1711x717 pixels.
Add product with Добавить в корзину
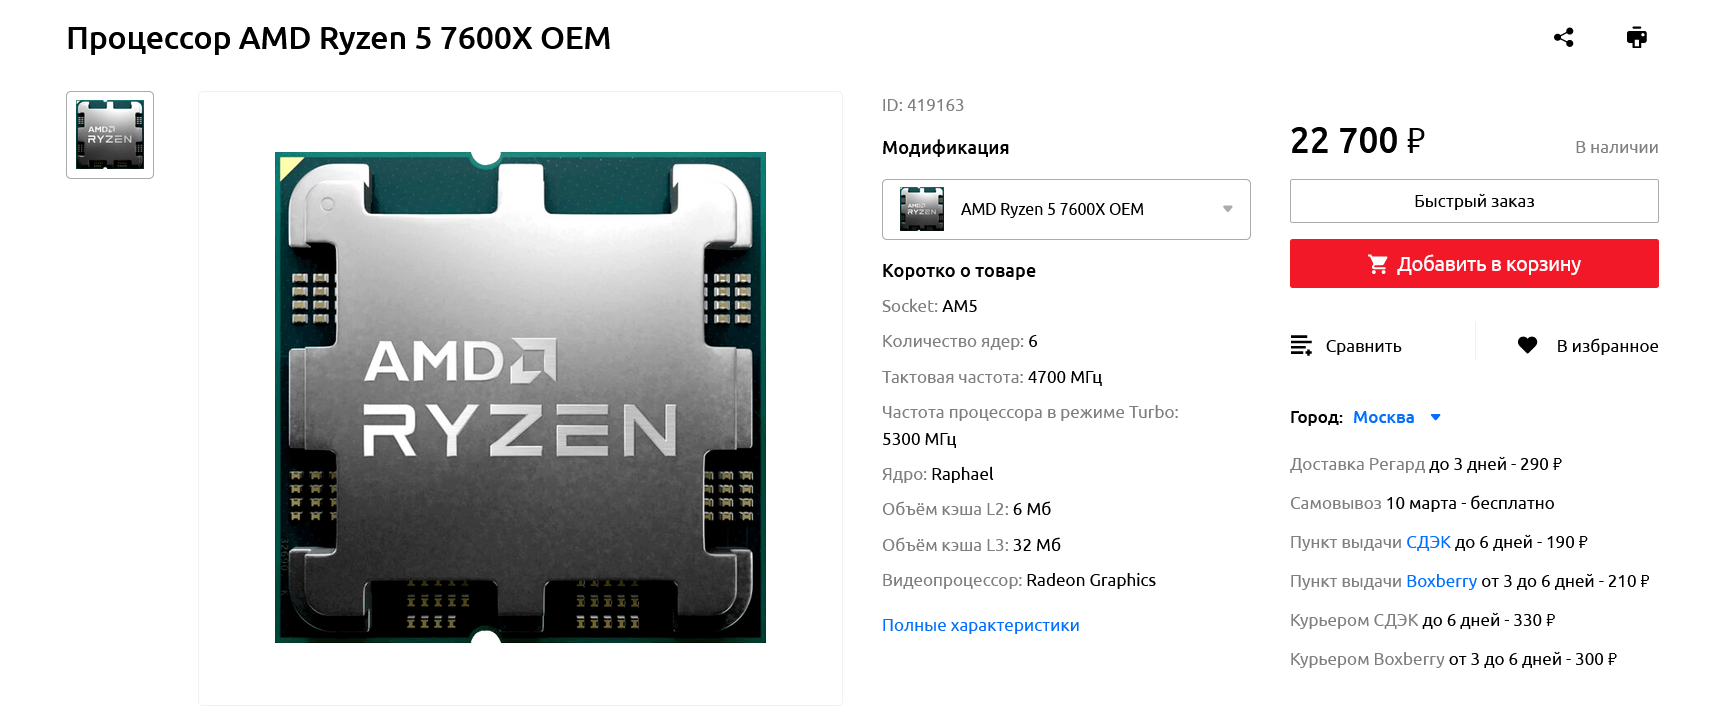(1474, 264)
